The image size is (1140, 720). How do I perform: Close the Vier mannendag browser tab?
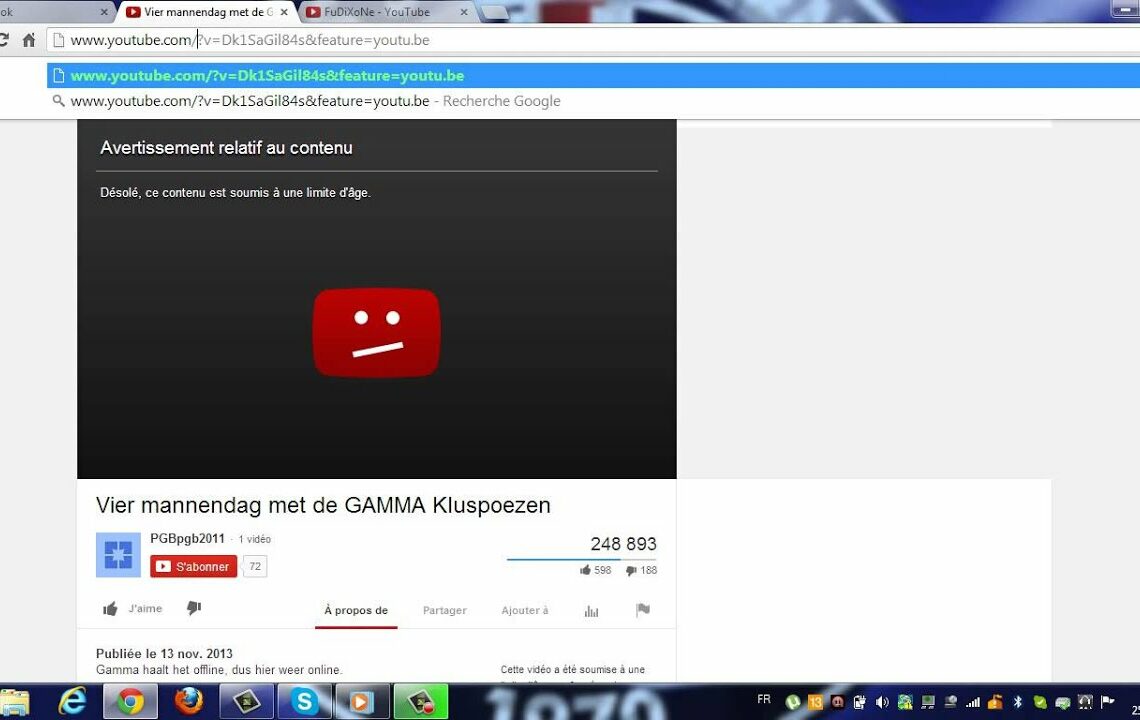[x=284, y=12]
